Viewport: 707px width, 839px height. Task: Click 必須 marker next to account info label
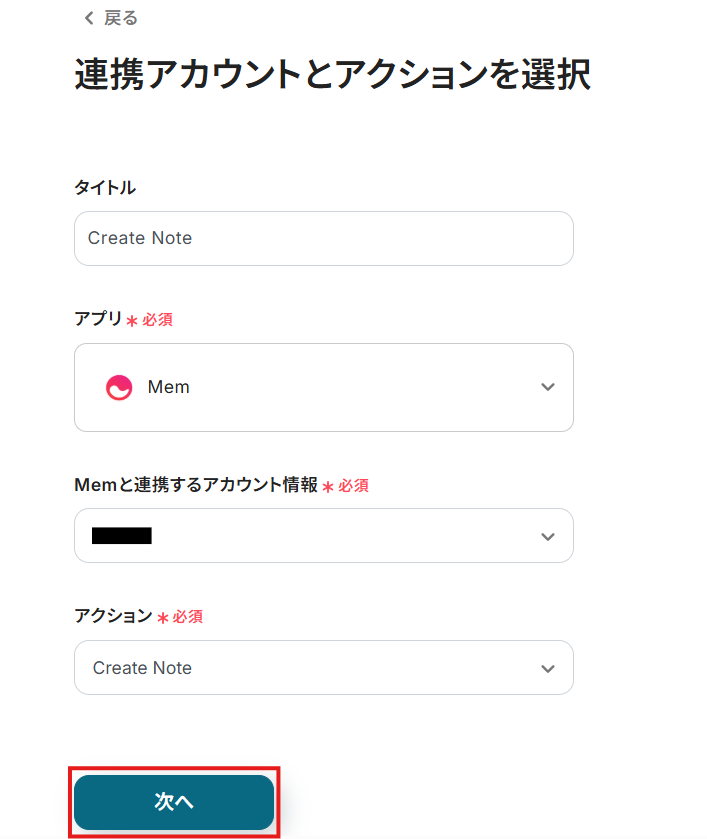(354, 486)
